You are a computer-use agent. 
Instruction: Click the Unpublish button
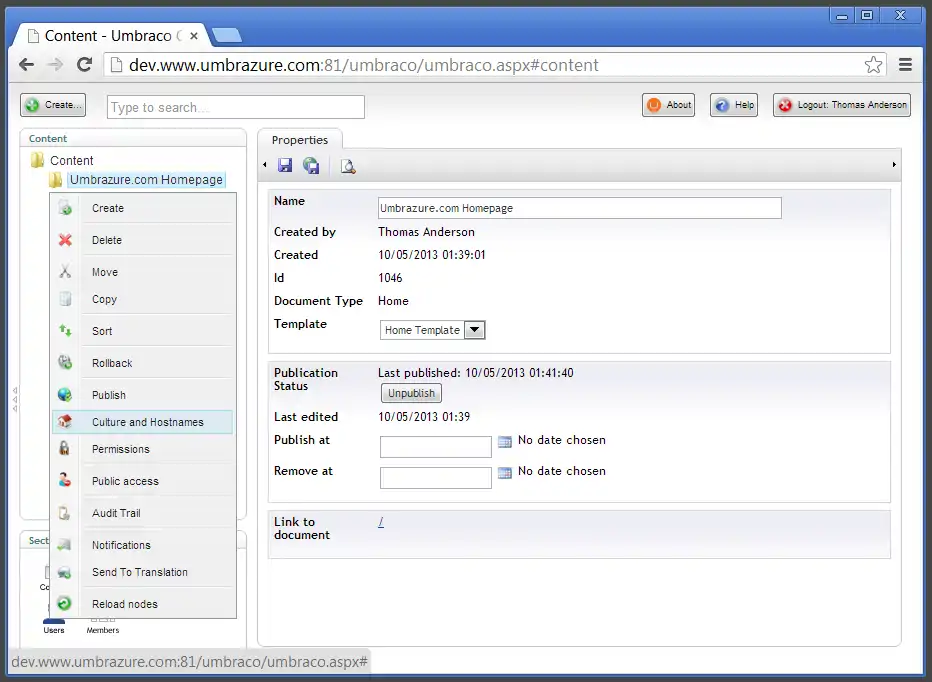point(411,393)
